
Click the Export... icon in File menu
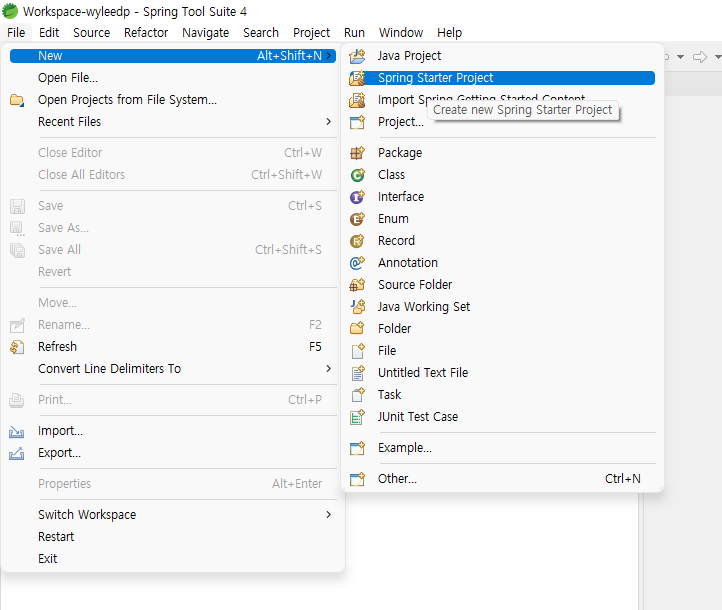point(17,453)
